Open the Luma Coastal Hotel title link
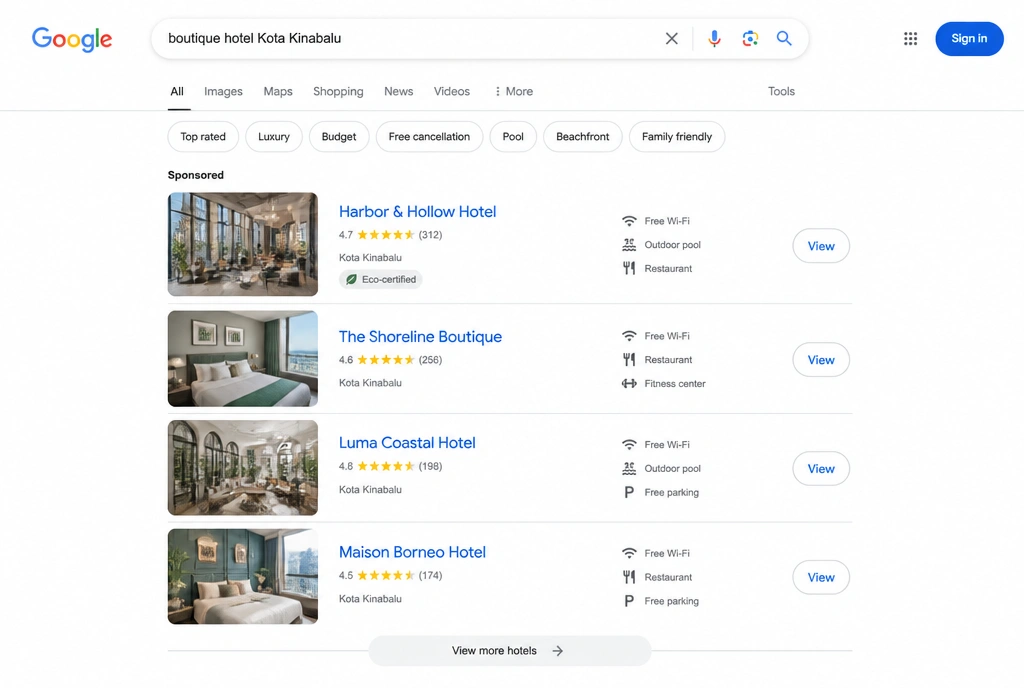The width and height of the screenshot is (1024, 688). tap(407, 443)
